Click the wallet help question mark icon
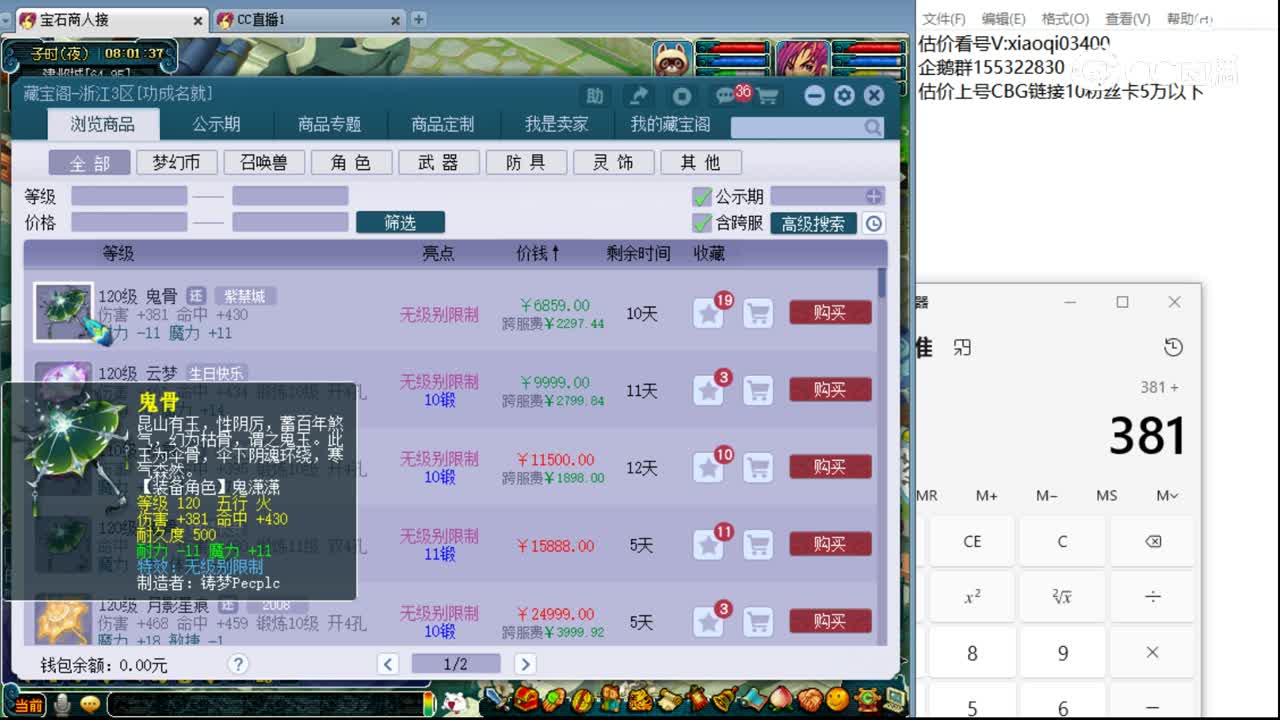 pyautogui.click(x=238, y=664)
